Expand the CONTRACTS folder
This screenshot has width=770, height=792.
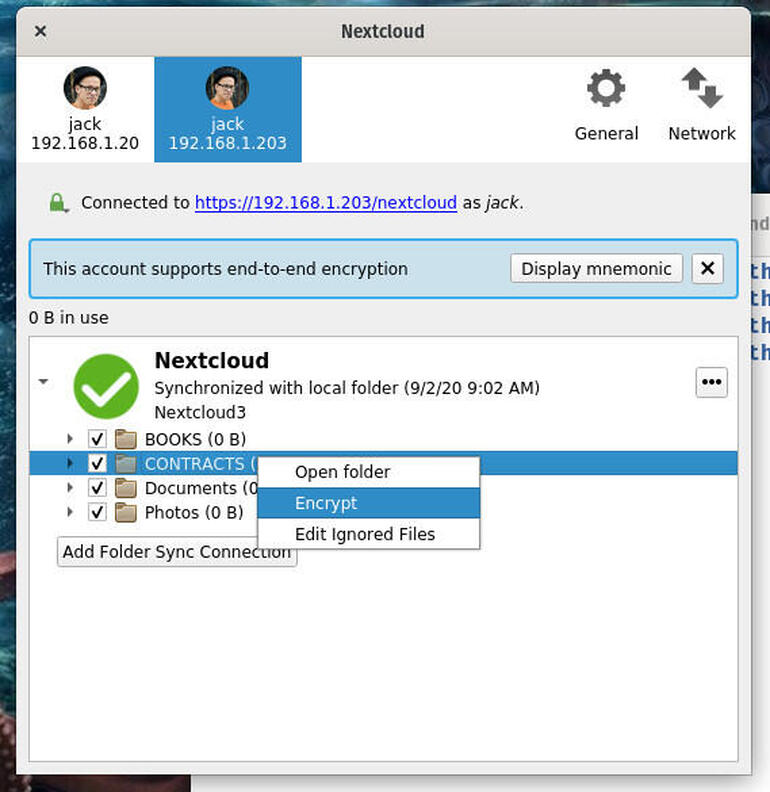click(70, 463)
